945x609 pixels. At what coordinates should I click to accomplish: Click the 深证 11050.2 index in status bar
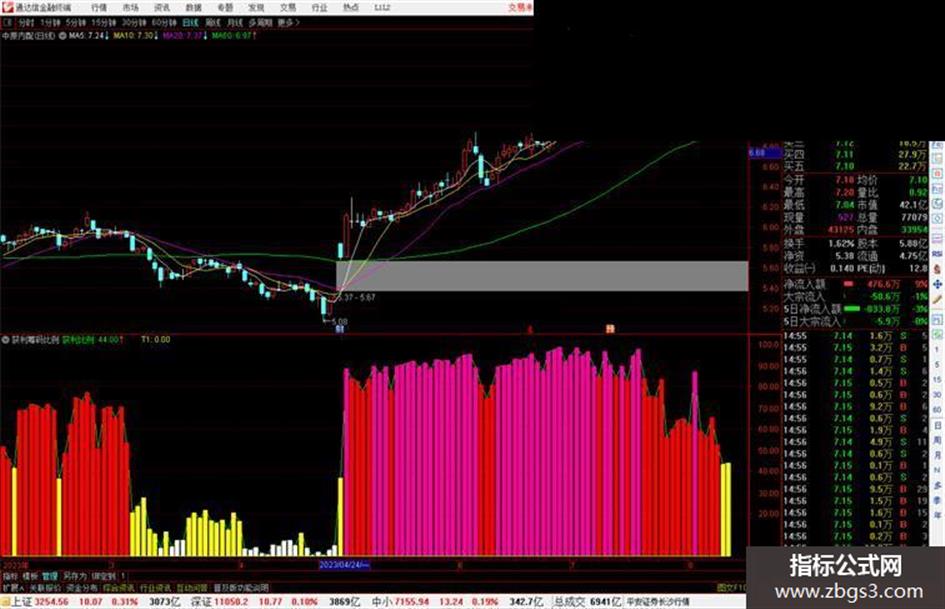coord(219,602)
